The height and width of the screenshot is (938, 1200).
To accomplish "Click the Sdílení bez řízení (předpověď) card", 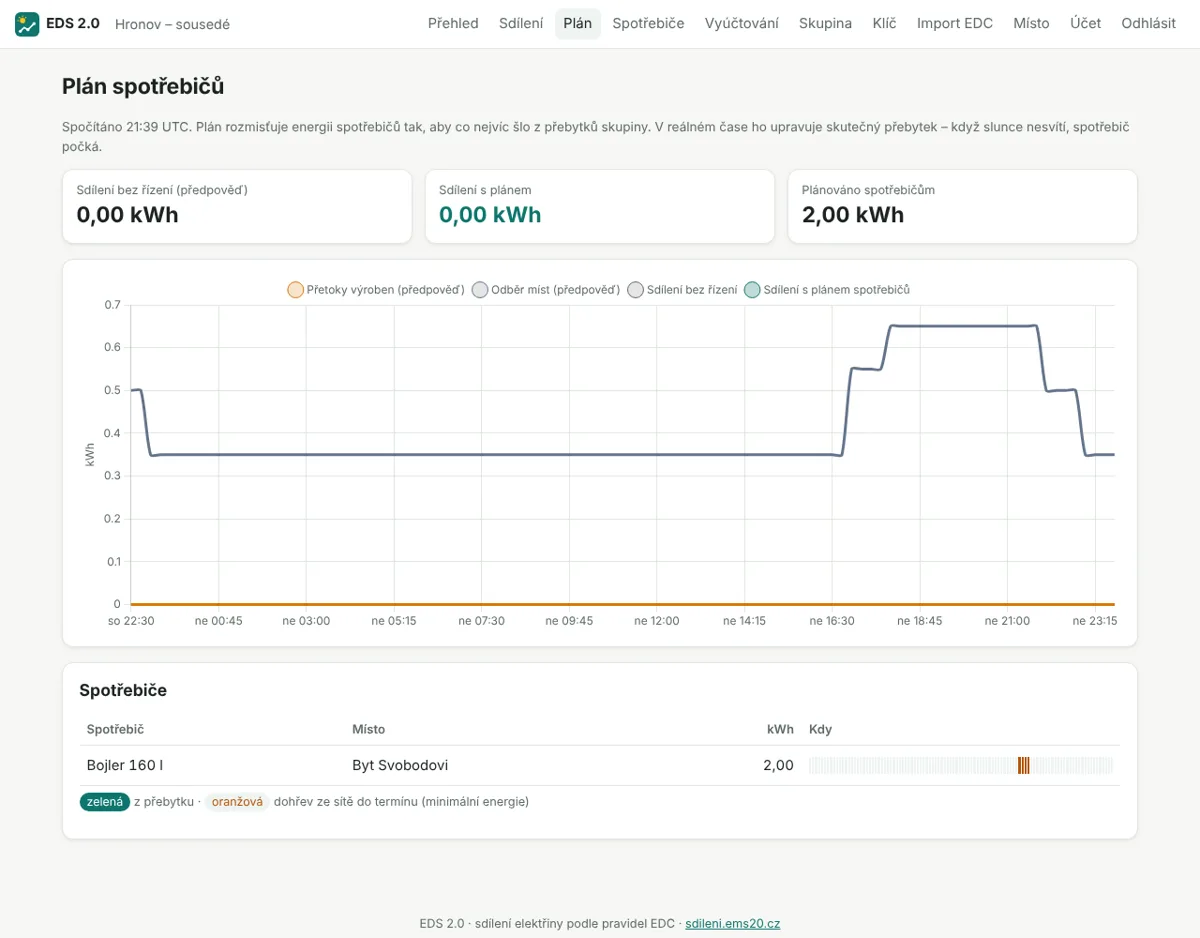I will click(x=237, y=206).
